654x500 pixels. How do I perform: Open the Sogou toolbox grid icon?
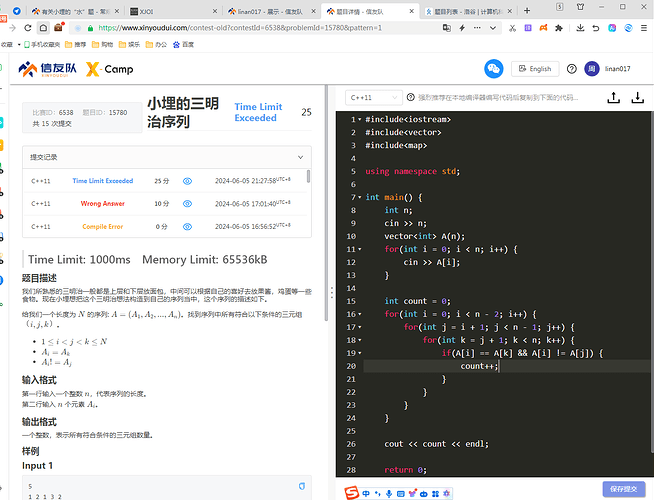point(435,494)
